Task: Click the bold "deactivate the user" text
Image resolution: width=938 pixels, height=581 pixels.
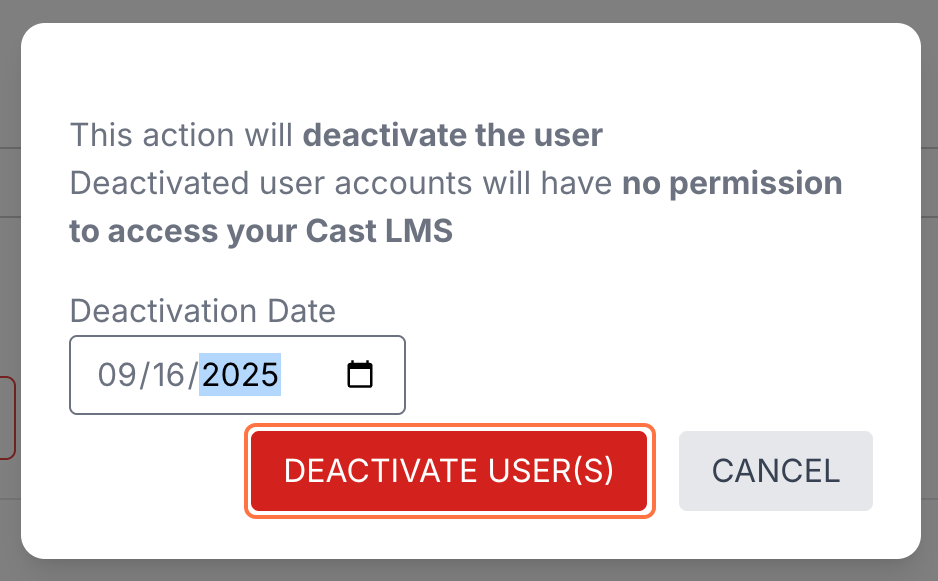Action: (452, 135)
